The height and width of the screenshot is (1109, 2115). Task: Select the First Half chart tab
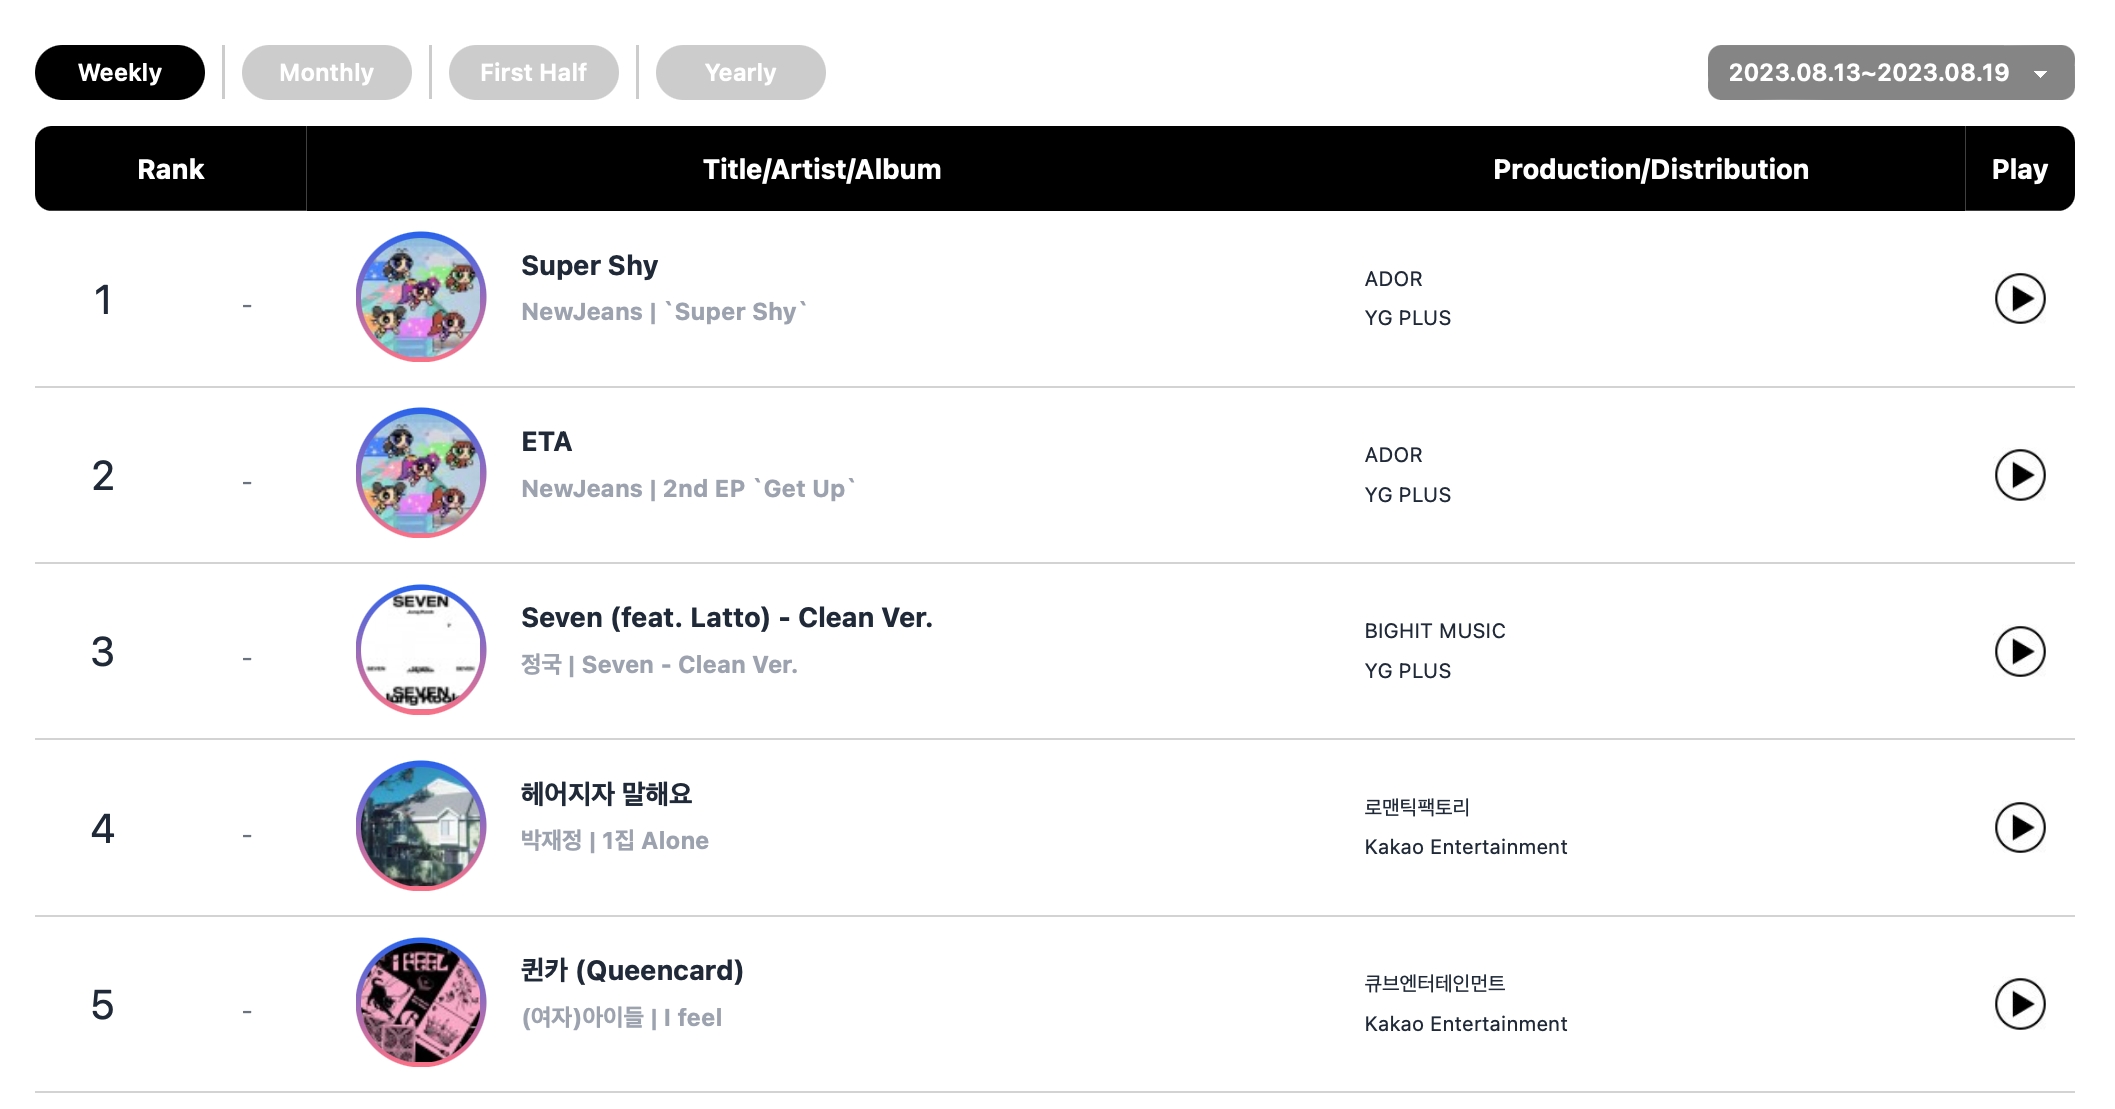tap(533, 72)
